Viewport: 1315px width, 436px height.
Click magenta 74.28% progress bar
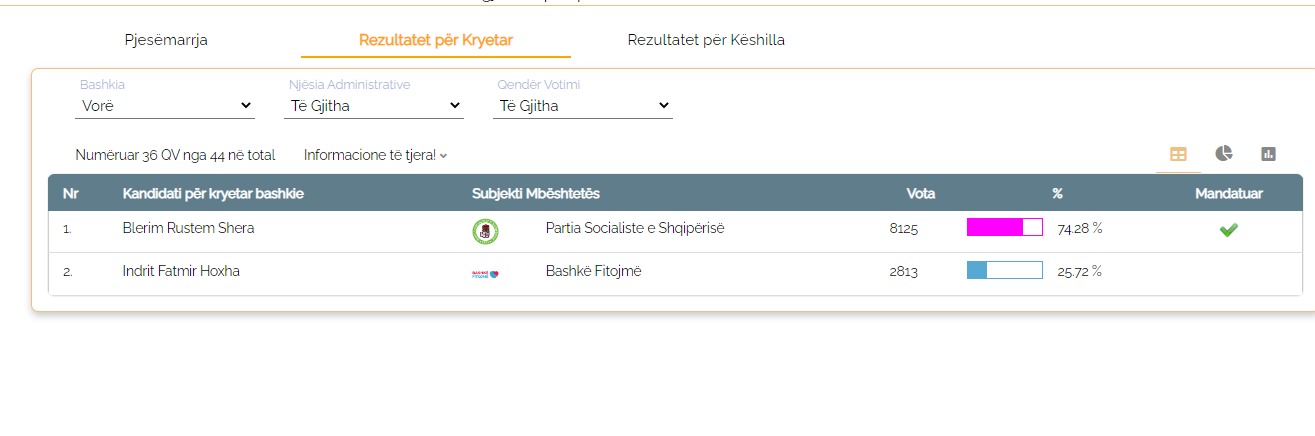(1004, 227)
